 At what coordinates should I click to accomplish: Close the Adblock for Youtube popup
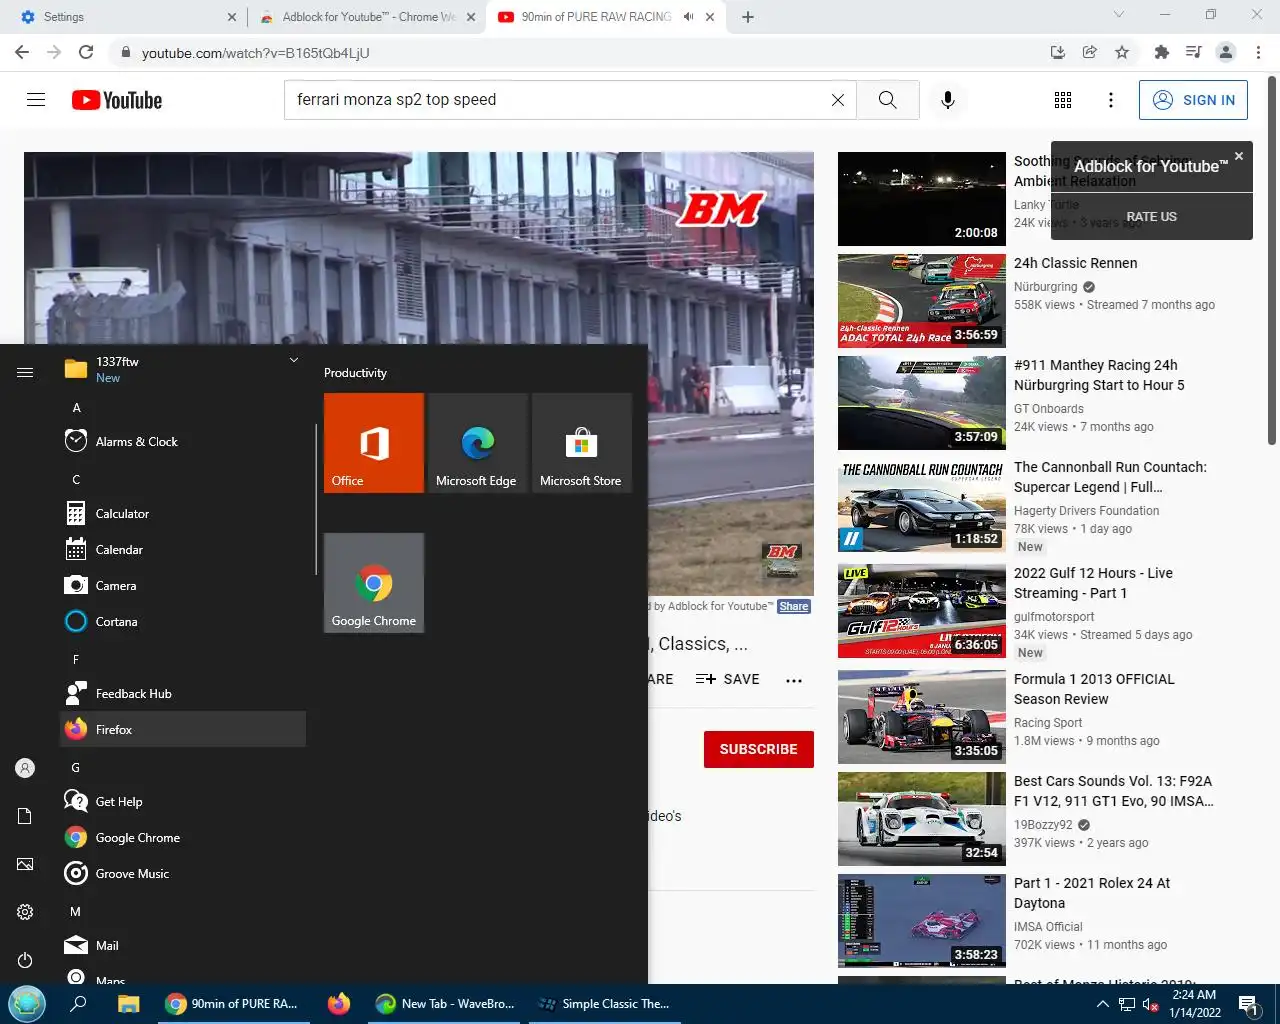coord(1239,156)
